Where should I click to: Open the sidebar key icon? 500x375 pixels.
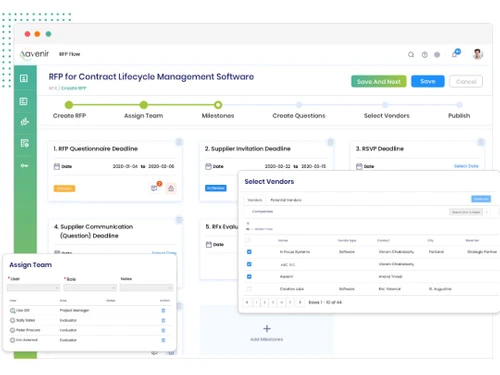click(x=24, y=165)
